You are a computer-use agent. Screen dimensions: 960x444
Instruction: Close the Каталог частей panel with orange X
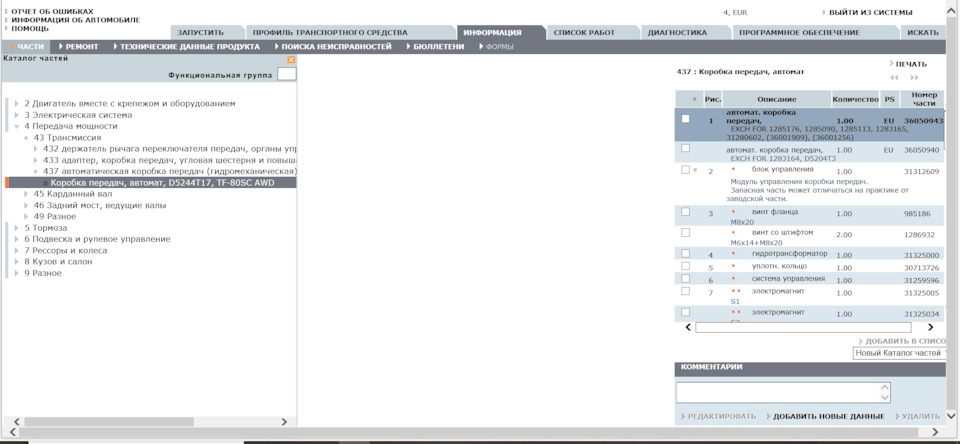(x=291, y=59)
